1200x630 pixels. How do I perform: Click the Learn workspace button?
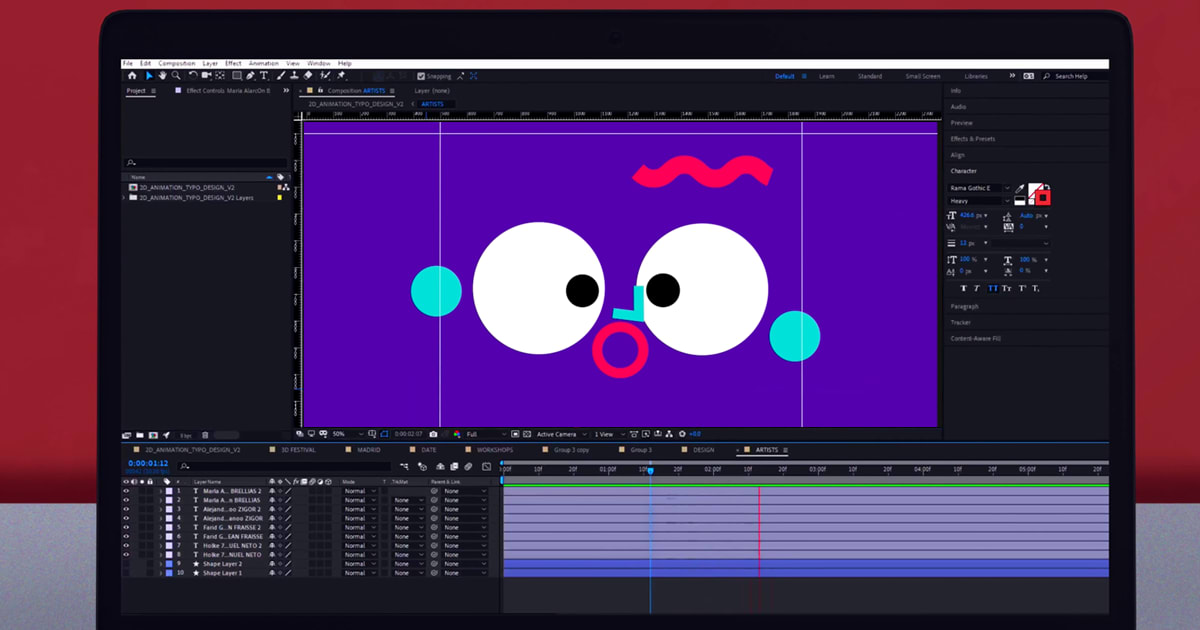tap(827, 75)
